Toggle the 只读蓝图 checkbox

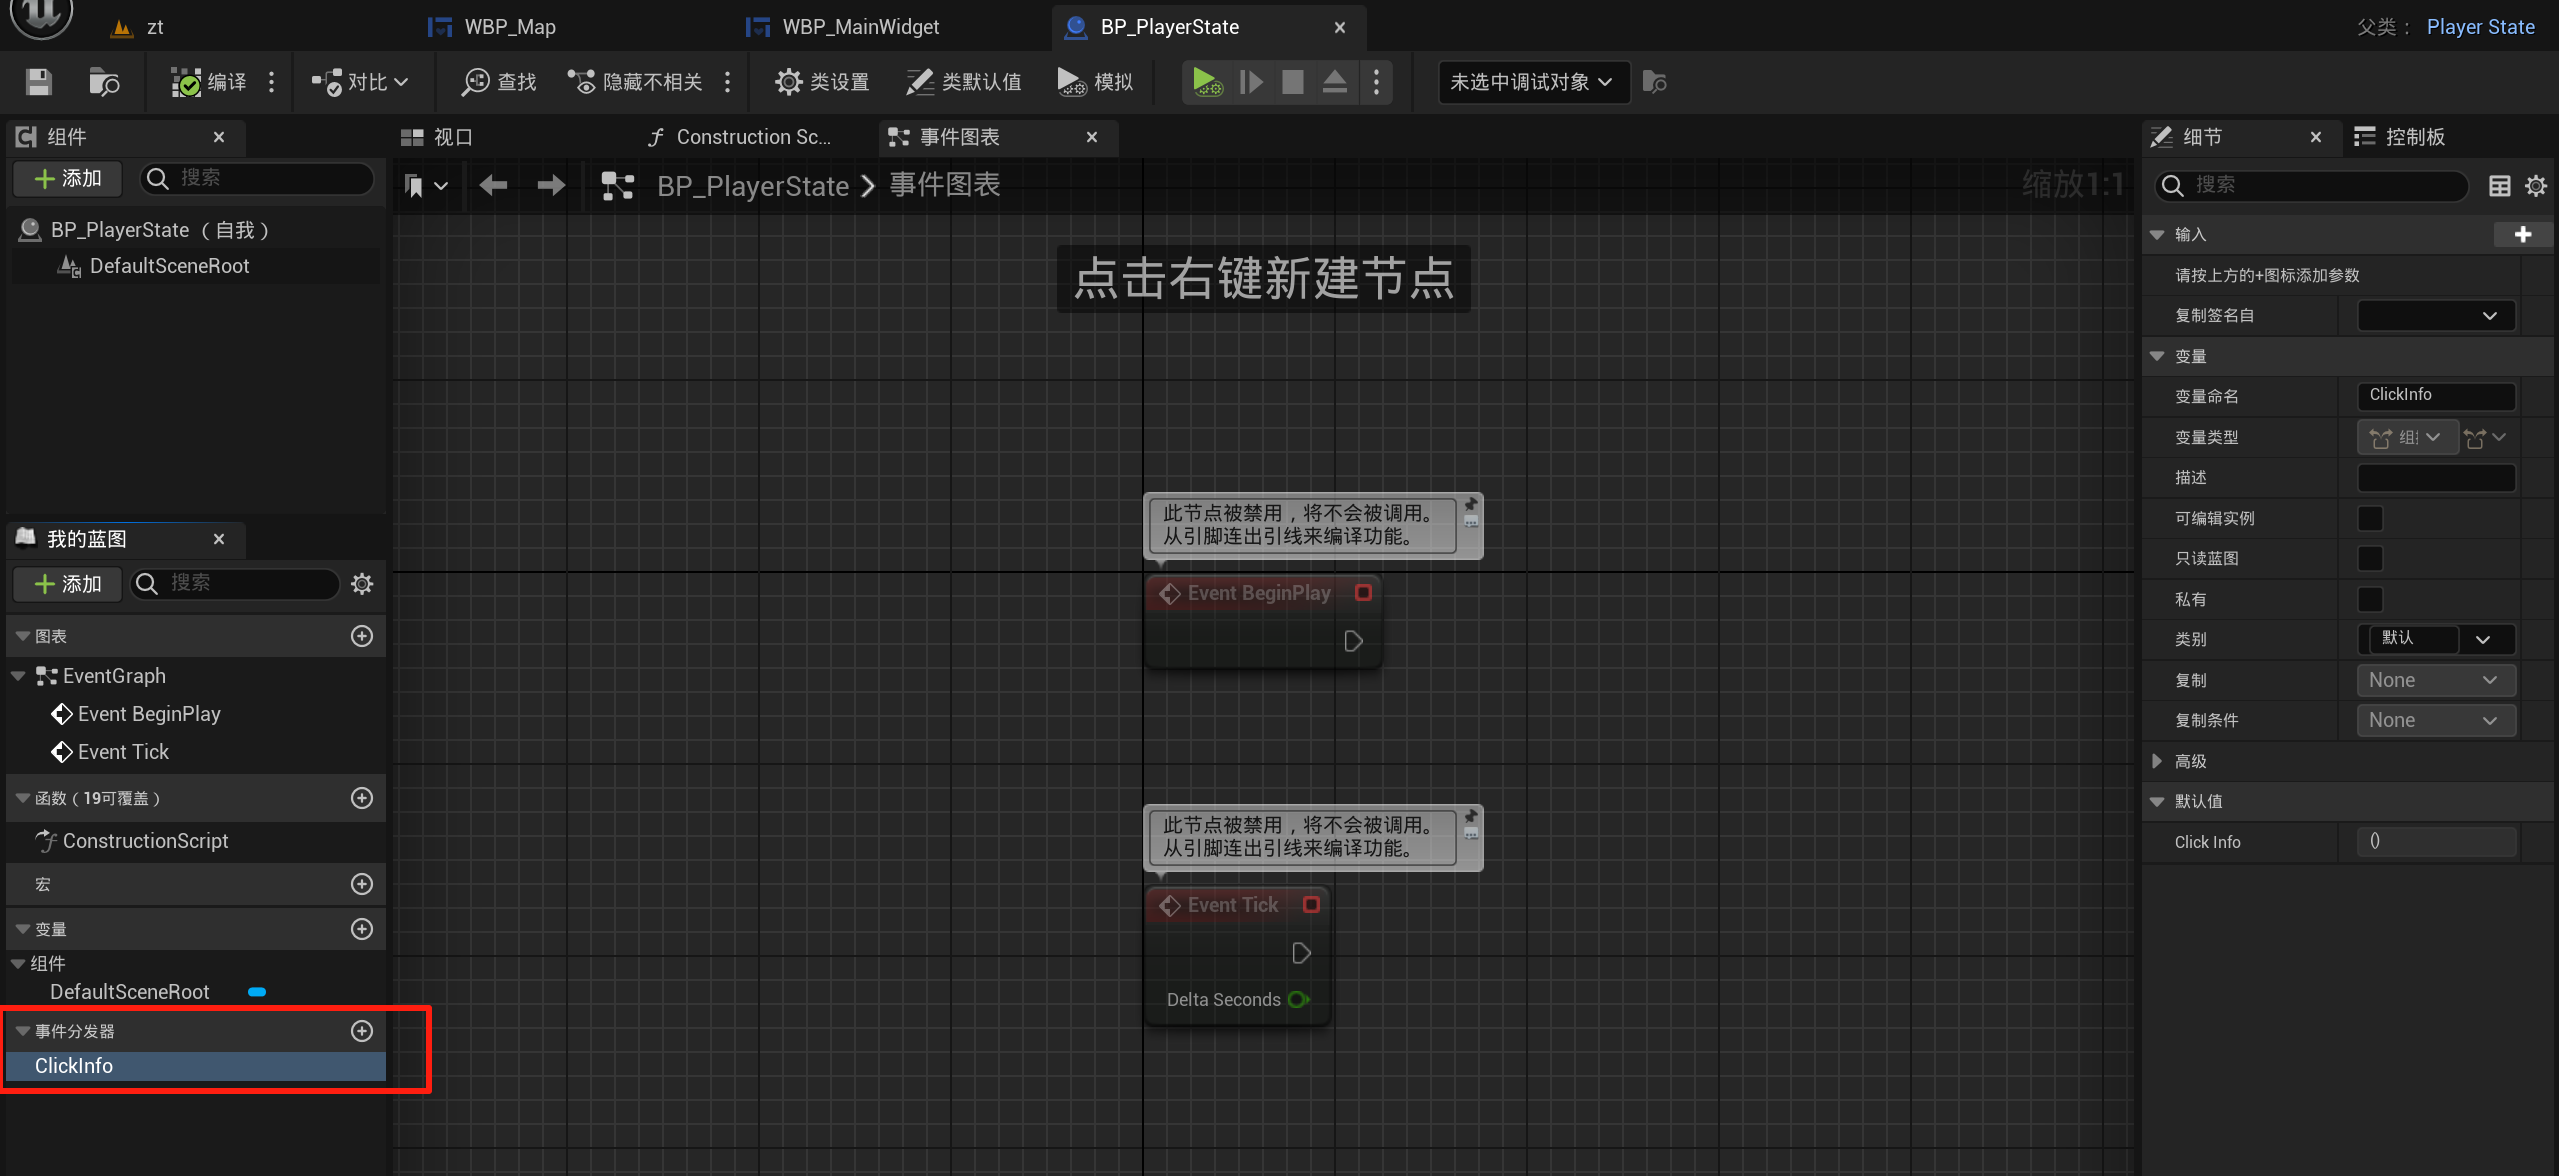click(x=2370, y=558)
